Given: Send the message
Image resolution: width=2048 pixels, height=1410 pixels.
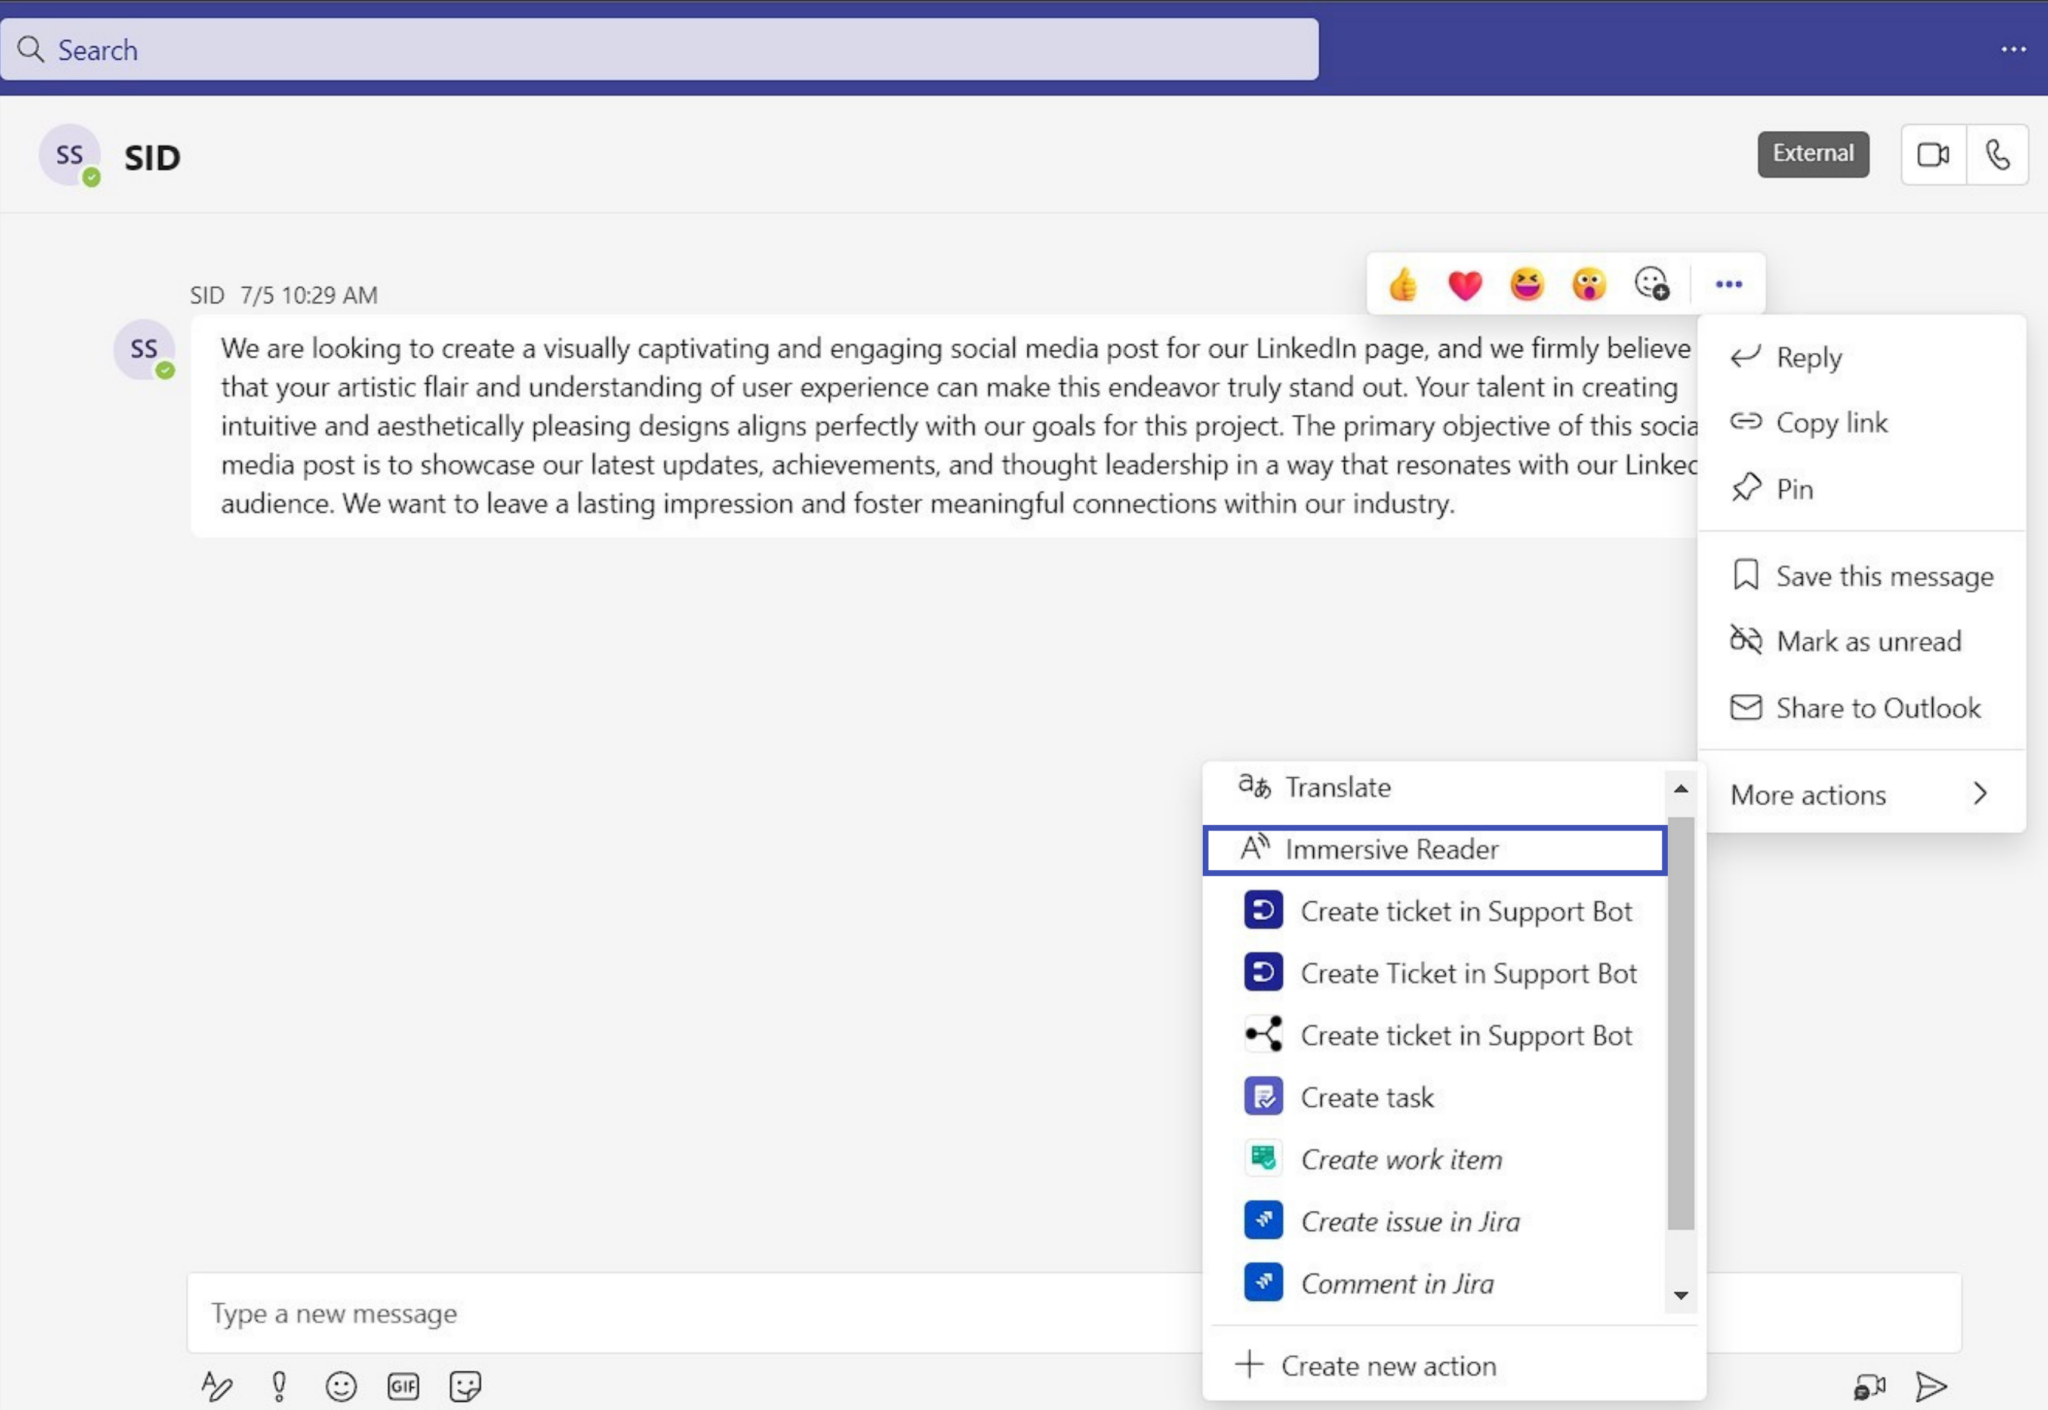Looking at the screenshot, I should click(x=1930, y=1386).
